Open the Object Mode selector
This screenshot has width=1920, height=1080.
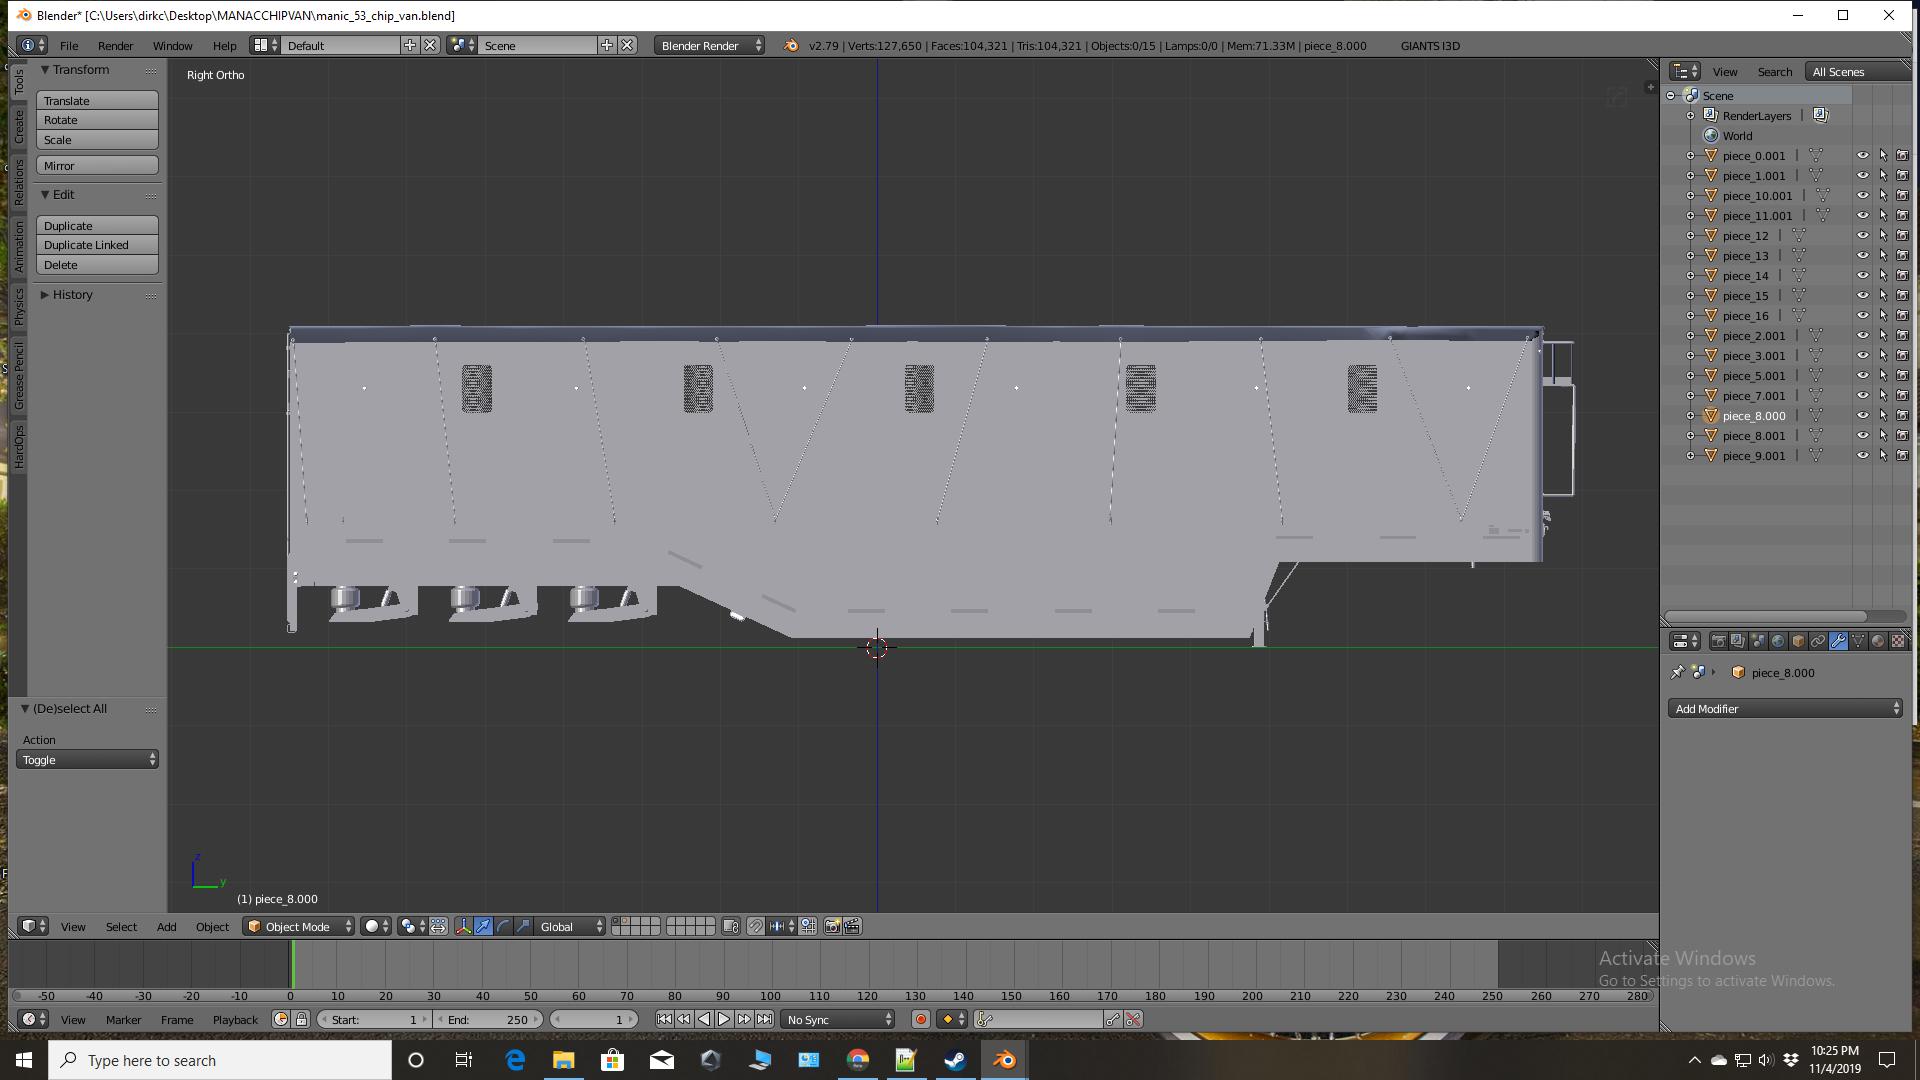[299, 926]
